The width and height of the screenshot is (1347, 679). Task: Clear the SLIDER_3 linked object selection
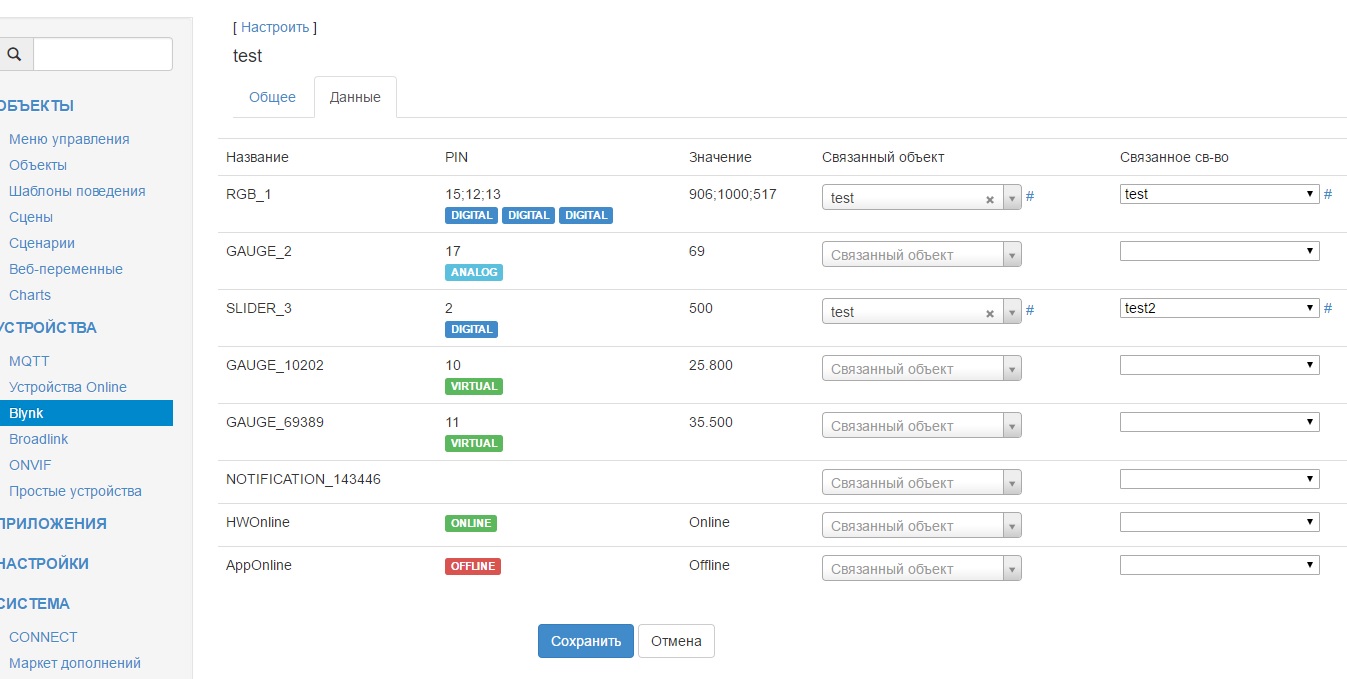(990, 313)
